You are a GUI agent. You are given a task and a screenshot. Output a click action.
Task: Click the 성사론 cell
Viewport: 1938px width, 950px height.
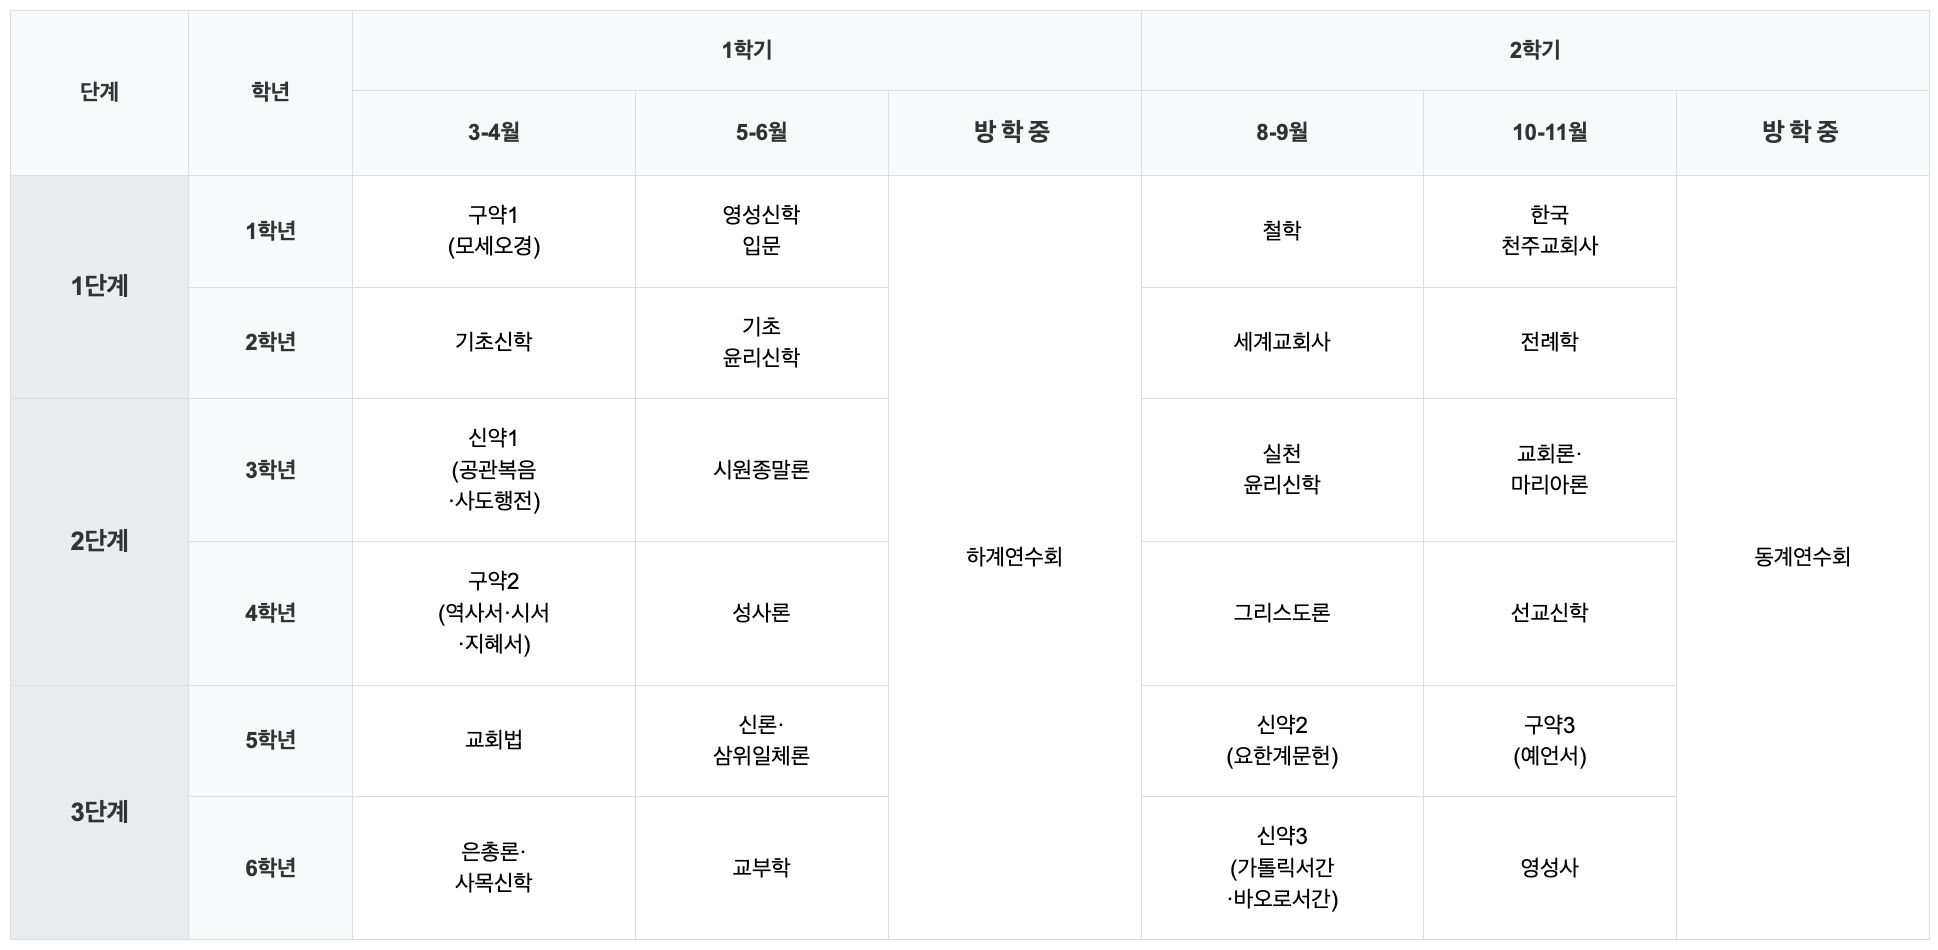(761, 613)
